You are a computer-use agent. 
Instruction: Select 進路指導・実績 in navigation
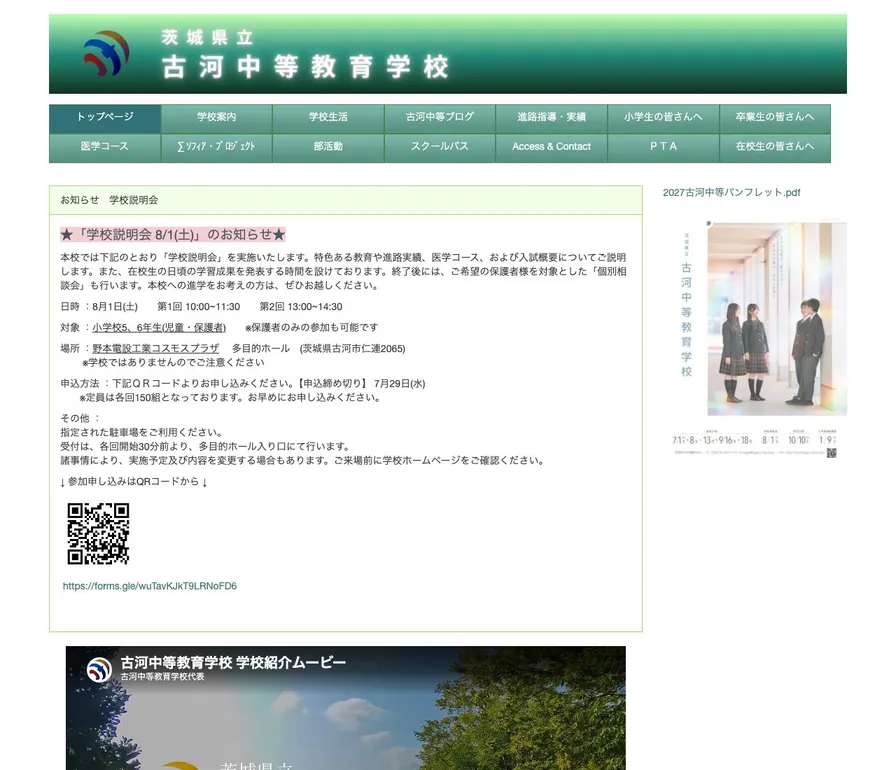551,117
